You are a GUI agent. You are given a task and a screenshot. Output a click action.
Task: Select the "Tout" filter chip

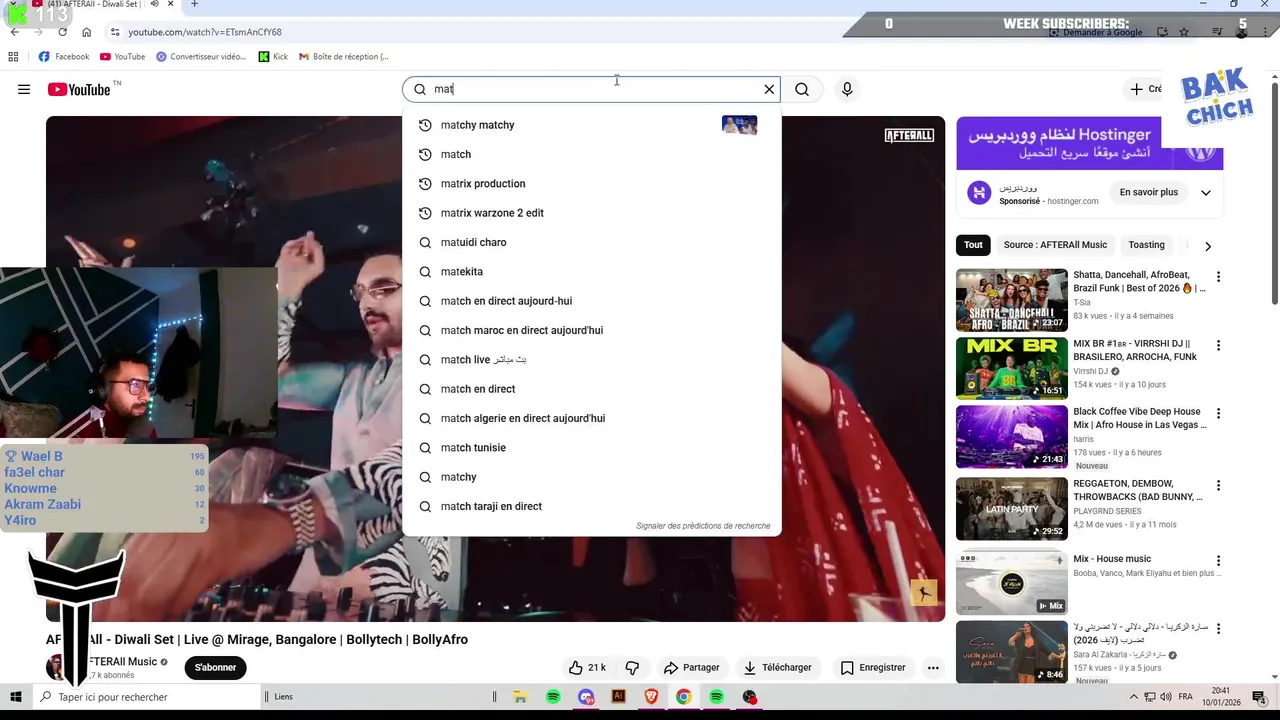(973, 245)
